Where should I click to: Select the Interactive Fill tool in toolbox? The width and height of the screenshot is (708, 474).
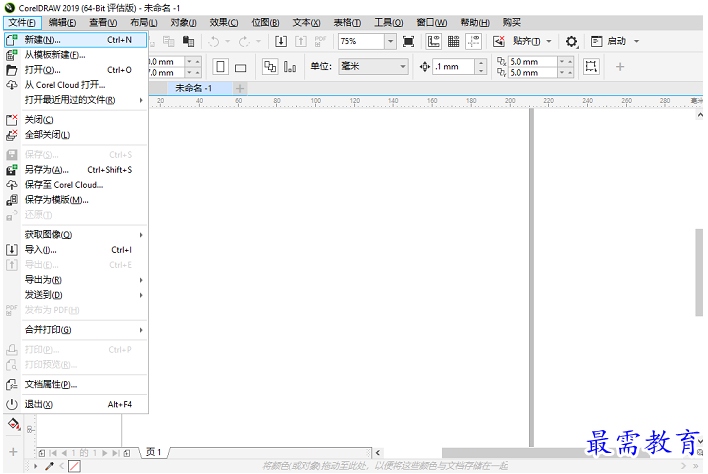point(14,424)
